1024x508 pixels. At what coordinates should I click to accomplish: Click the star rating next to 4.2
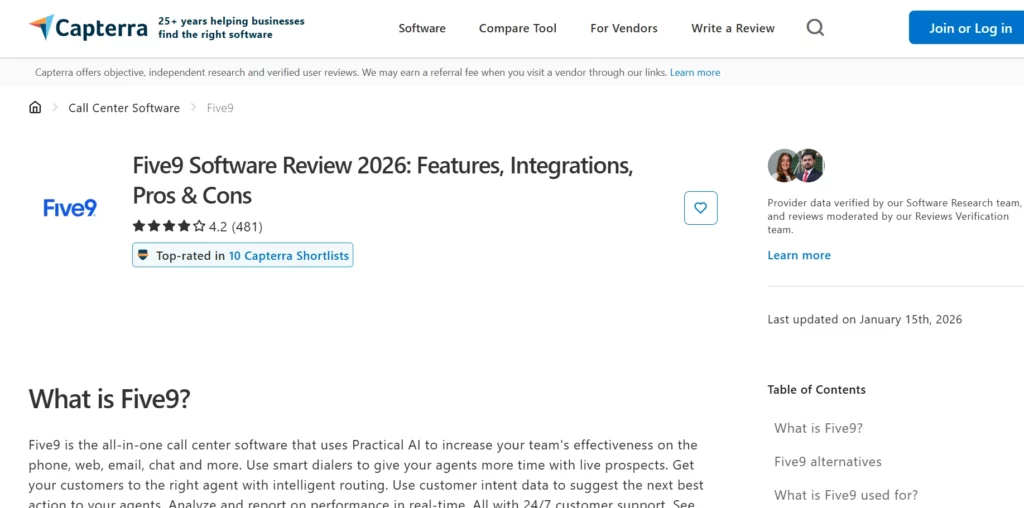[168, 227]
